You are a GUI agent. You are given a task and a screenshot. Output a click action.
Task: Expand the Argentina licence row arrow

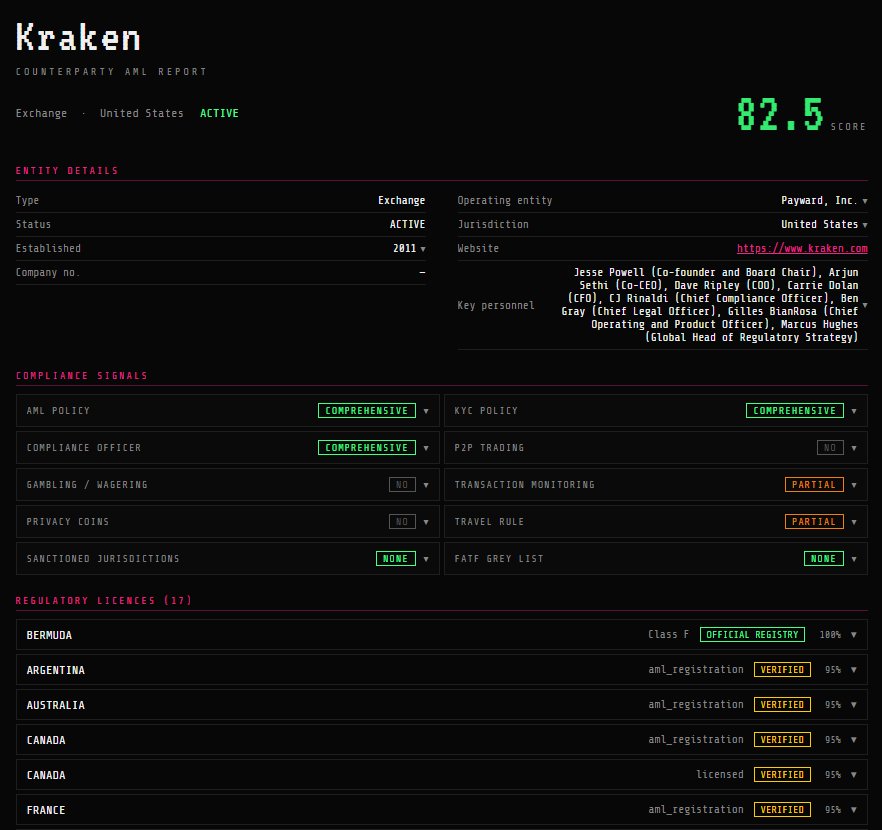(854, 670)
